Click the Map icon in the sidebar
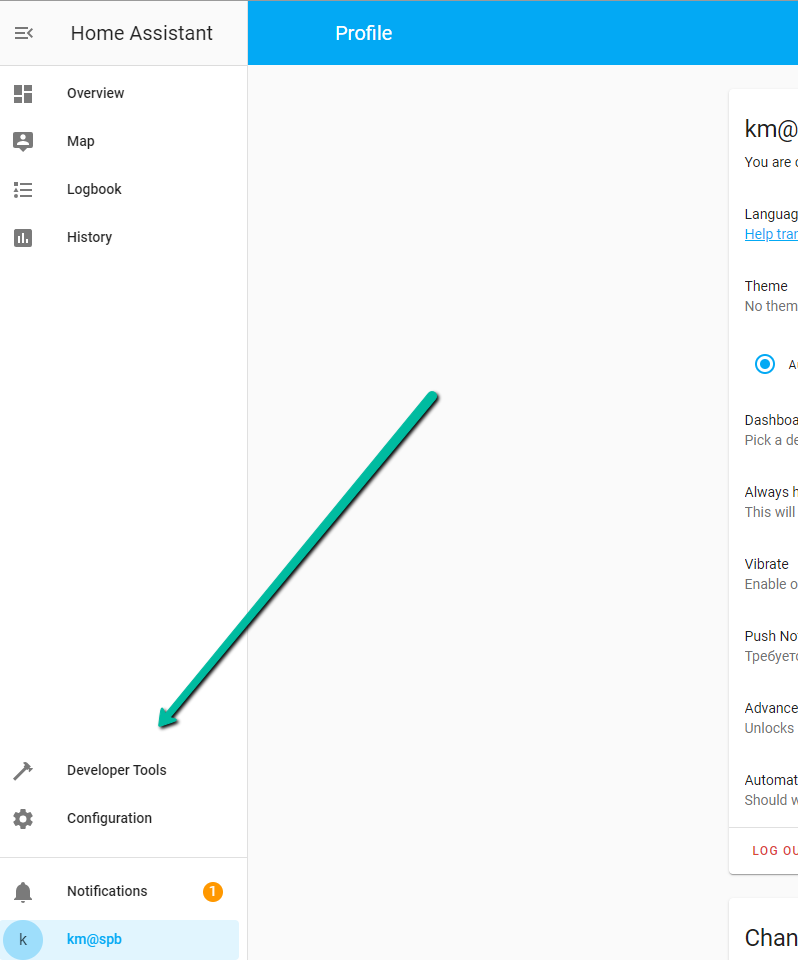The width and height of the screenshot is (798, 960). click(23, 141)
